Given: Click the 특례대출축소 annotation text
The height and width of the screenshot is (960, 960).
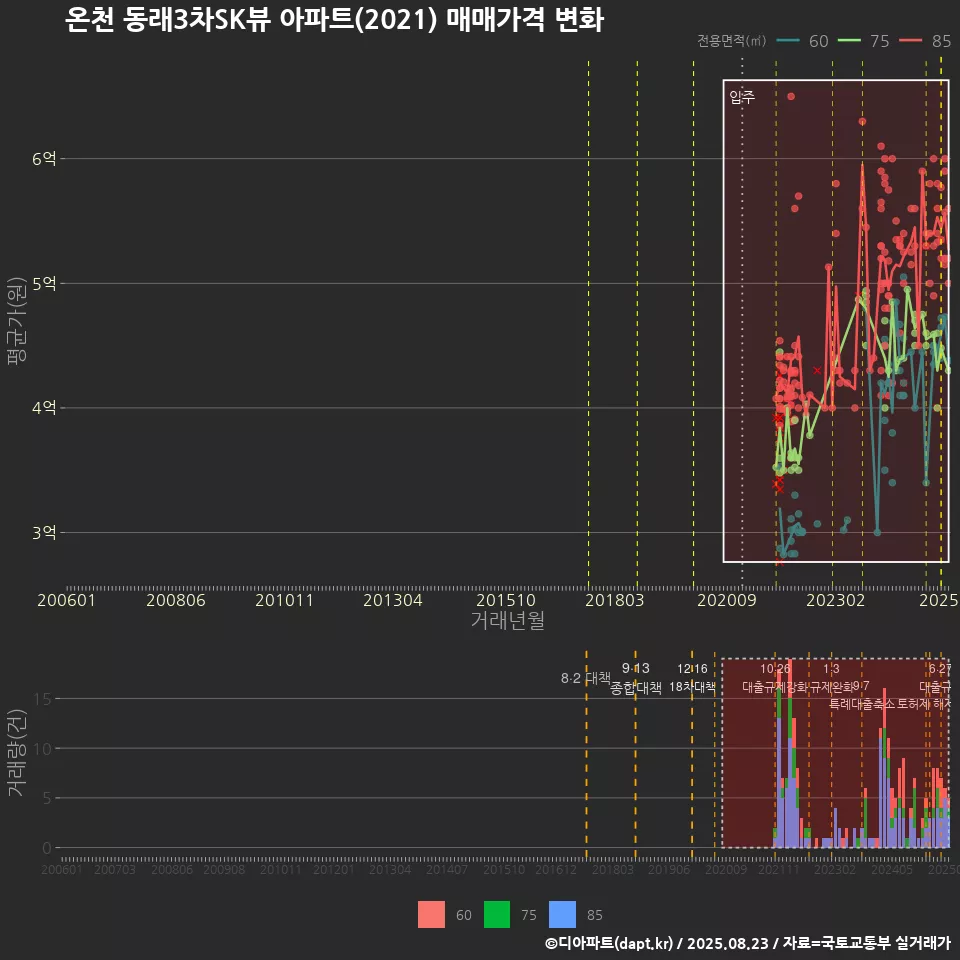Looking at the screenshot, I should pos(862,704).
